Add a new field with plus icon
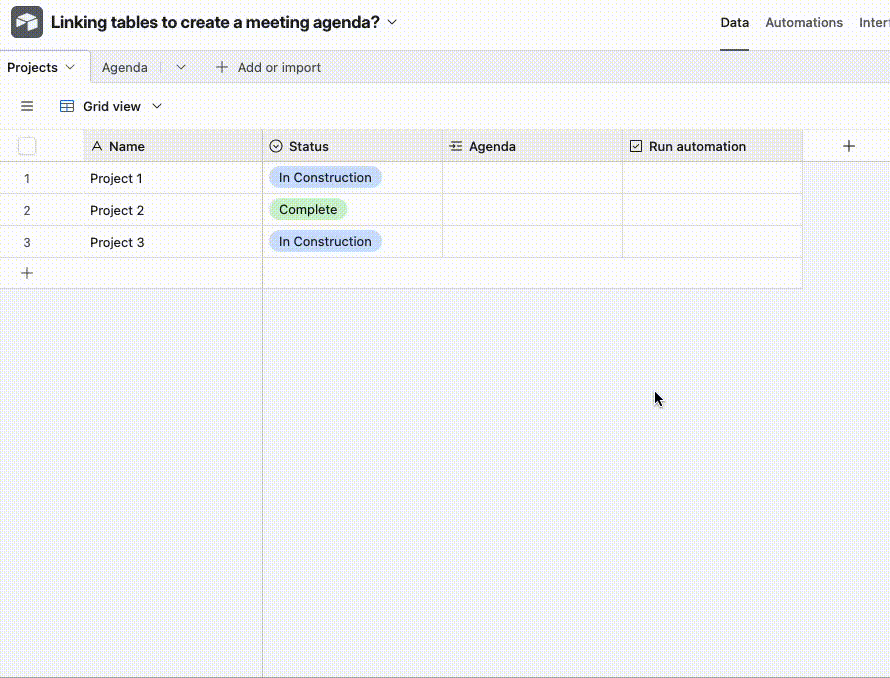This screenshot has width=890, height=678. [849, 146]
